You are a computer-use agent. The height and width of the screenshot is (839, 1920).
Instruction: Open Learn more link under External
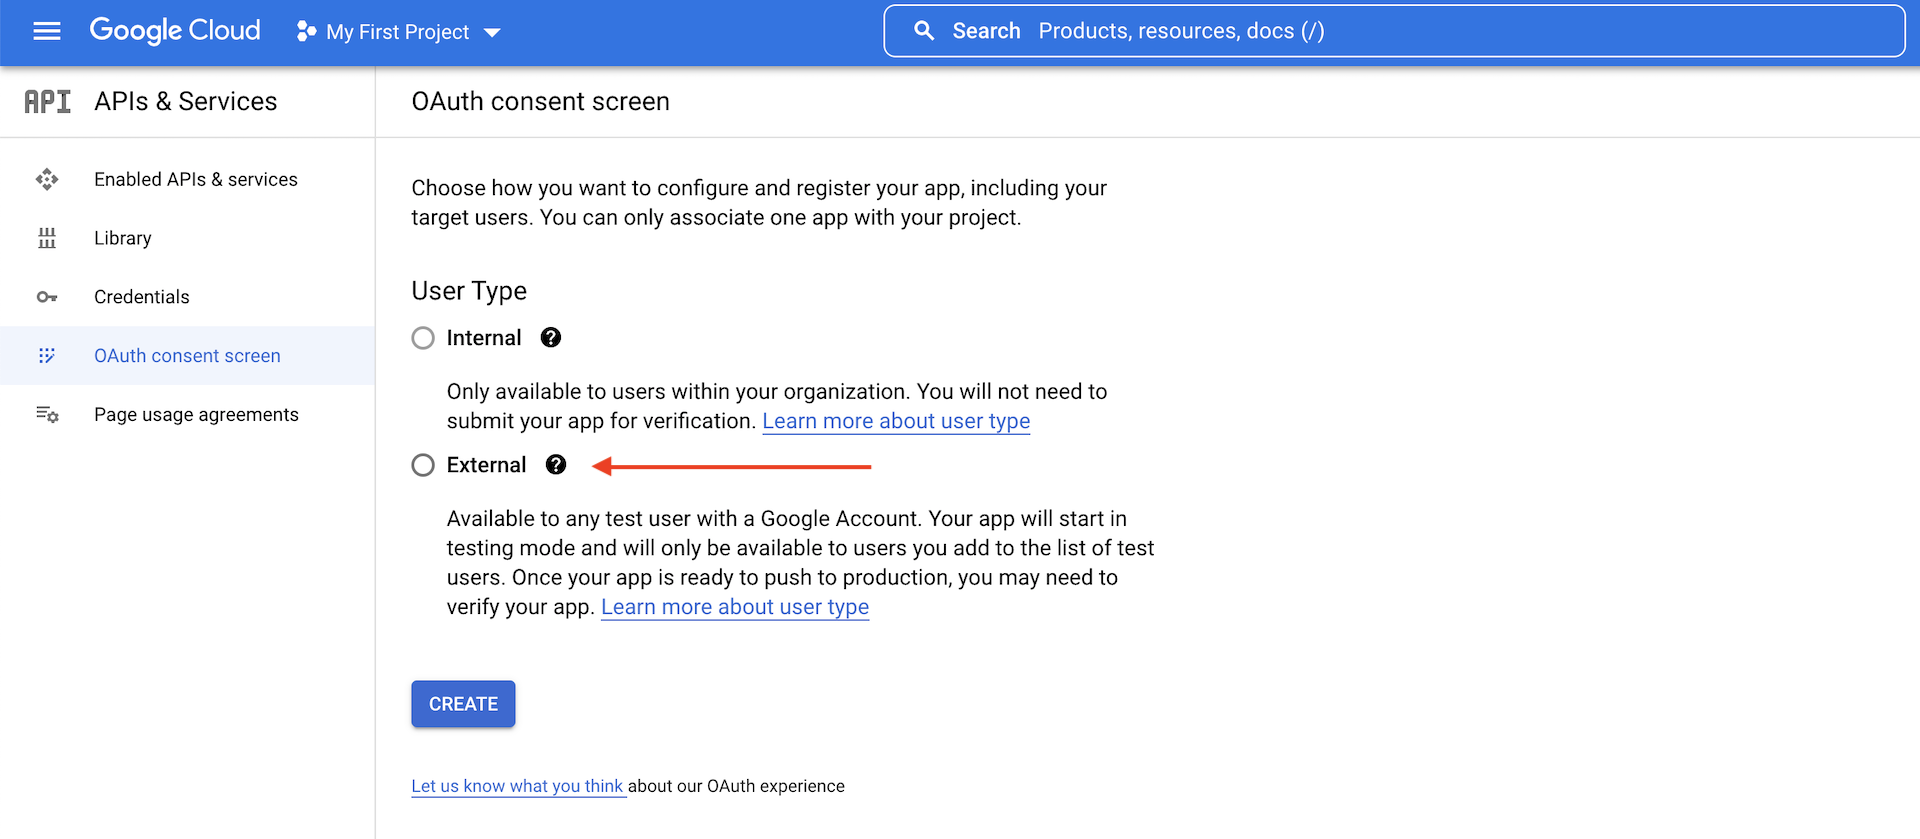pyautogui.click(x=735, y=607)
